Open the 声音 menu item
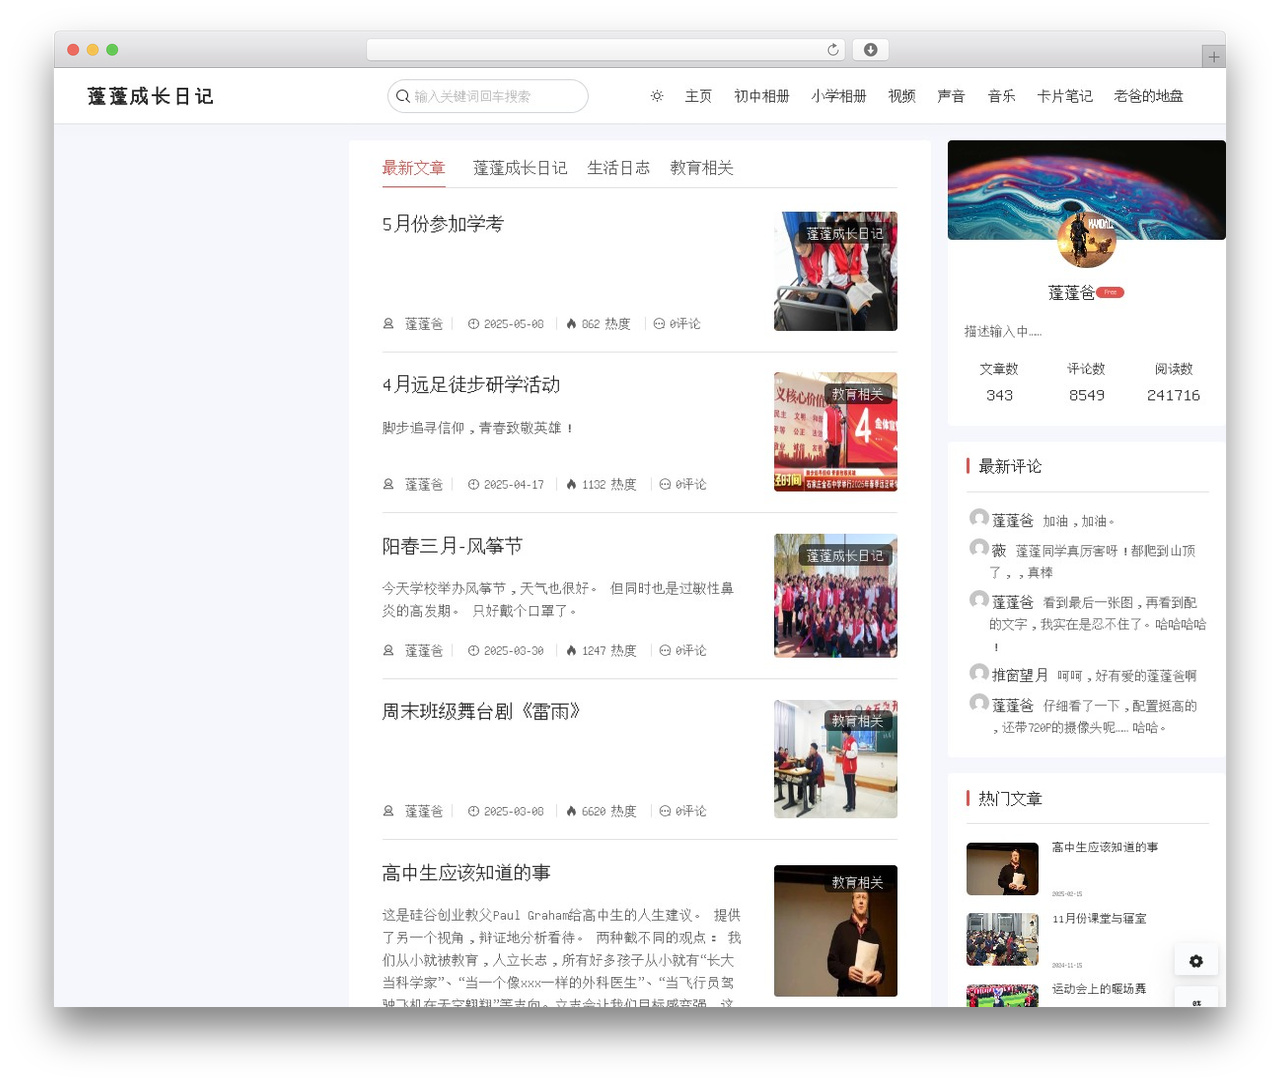The image size is (1280, 1084). pos(951,96)
